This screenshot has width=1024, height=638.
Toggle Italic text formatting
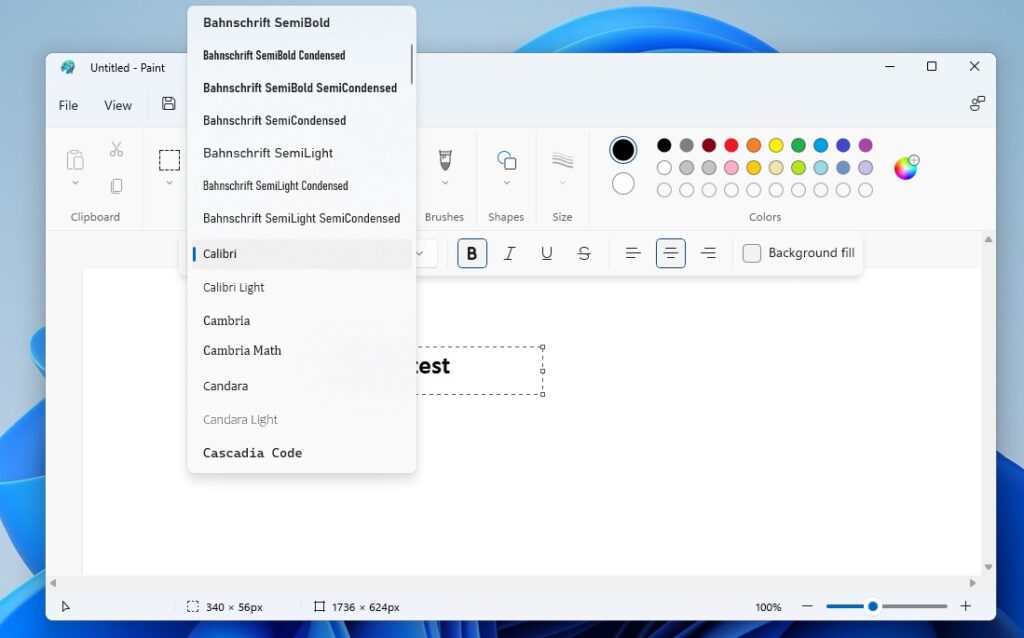point(509,254)
